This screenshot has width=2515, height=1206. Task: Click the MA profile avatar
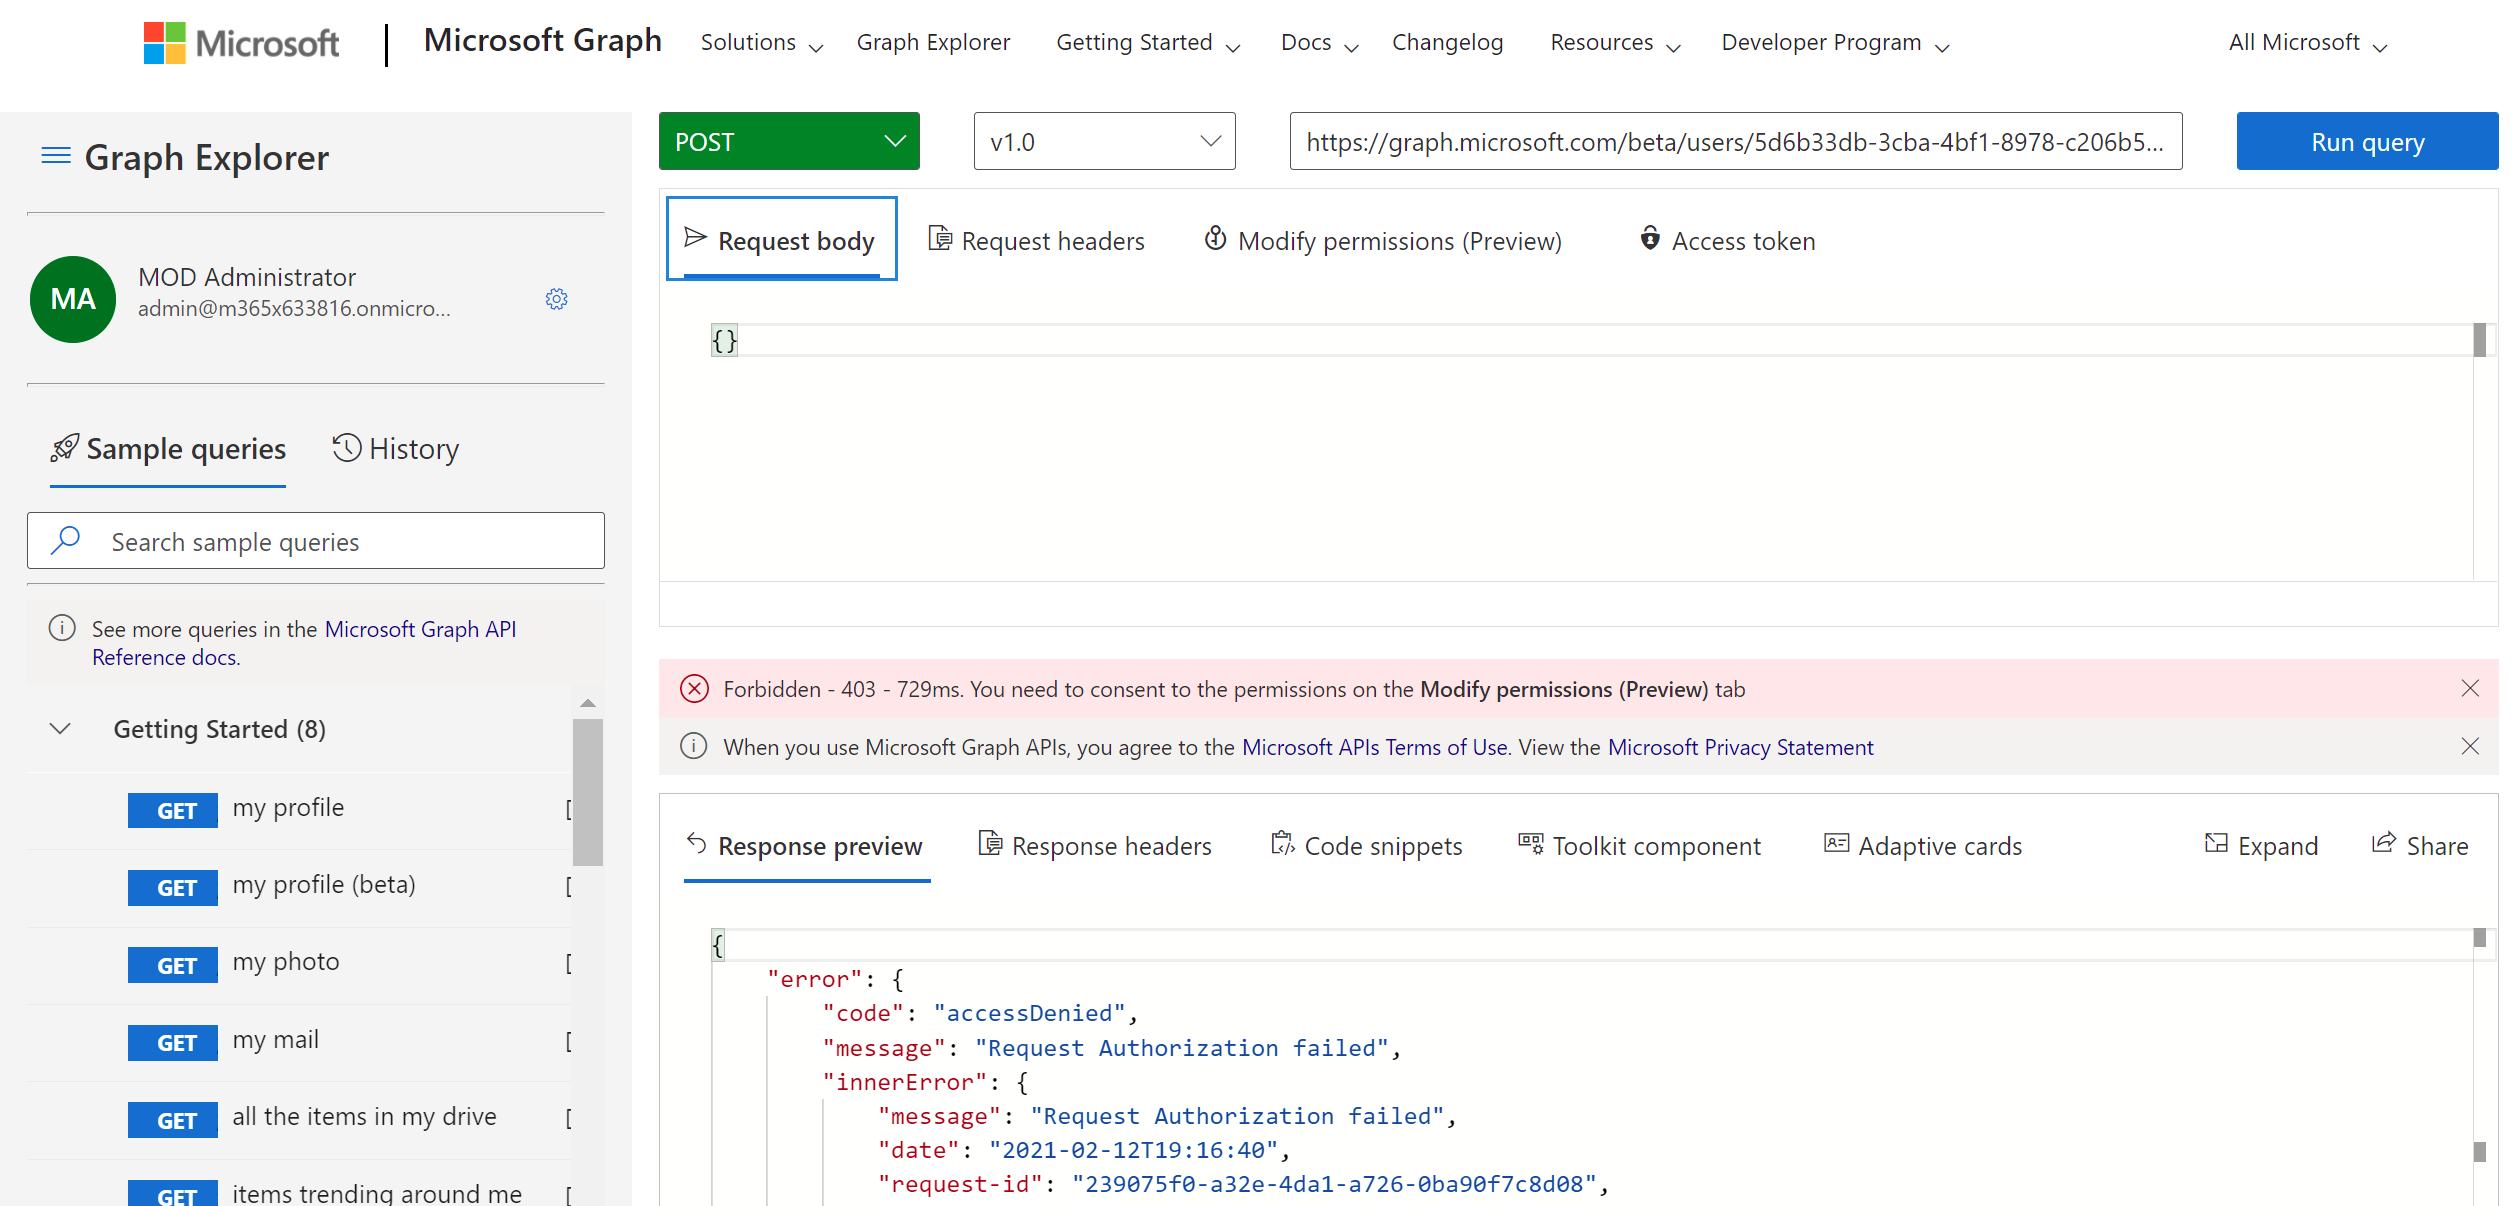pos(73,299)
